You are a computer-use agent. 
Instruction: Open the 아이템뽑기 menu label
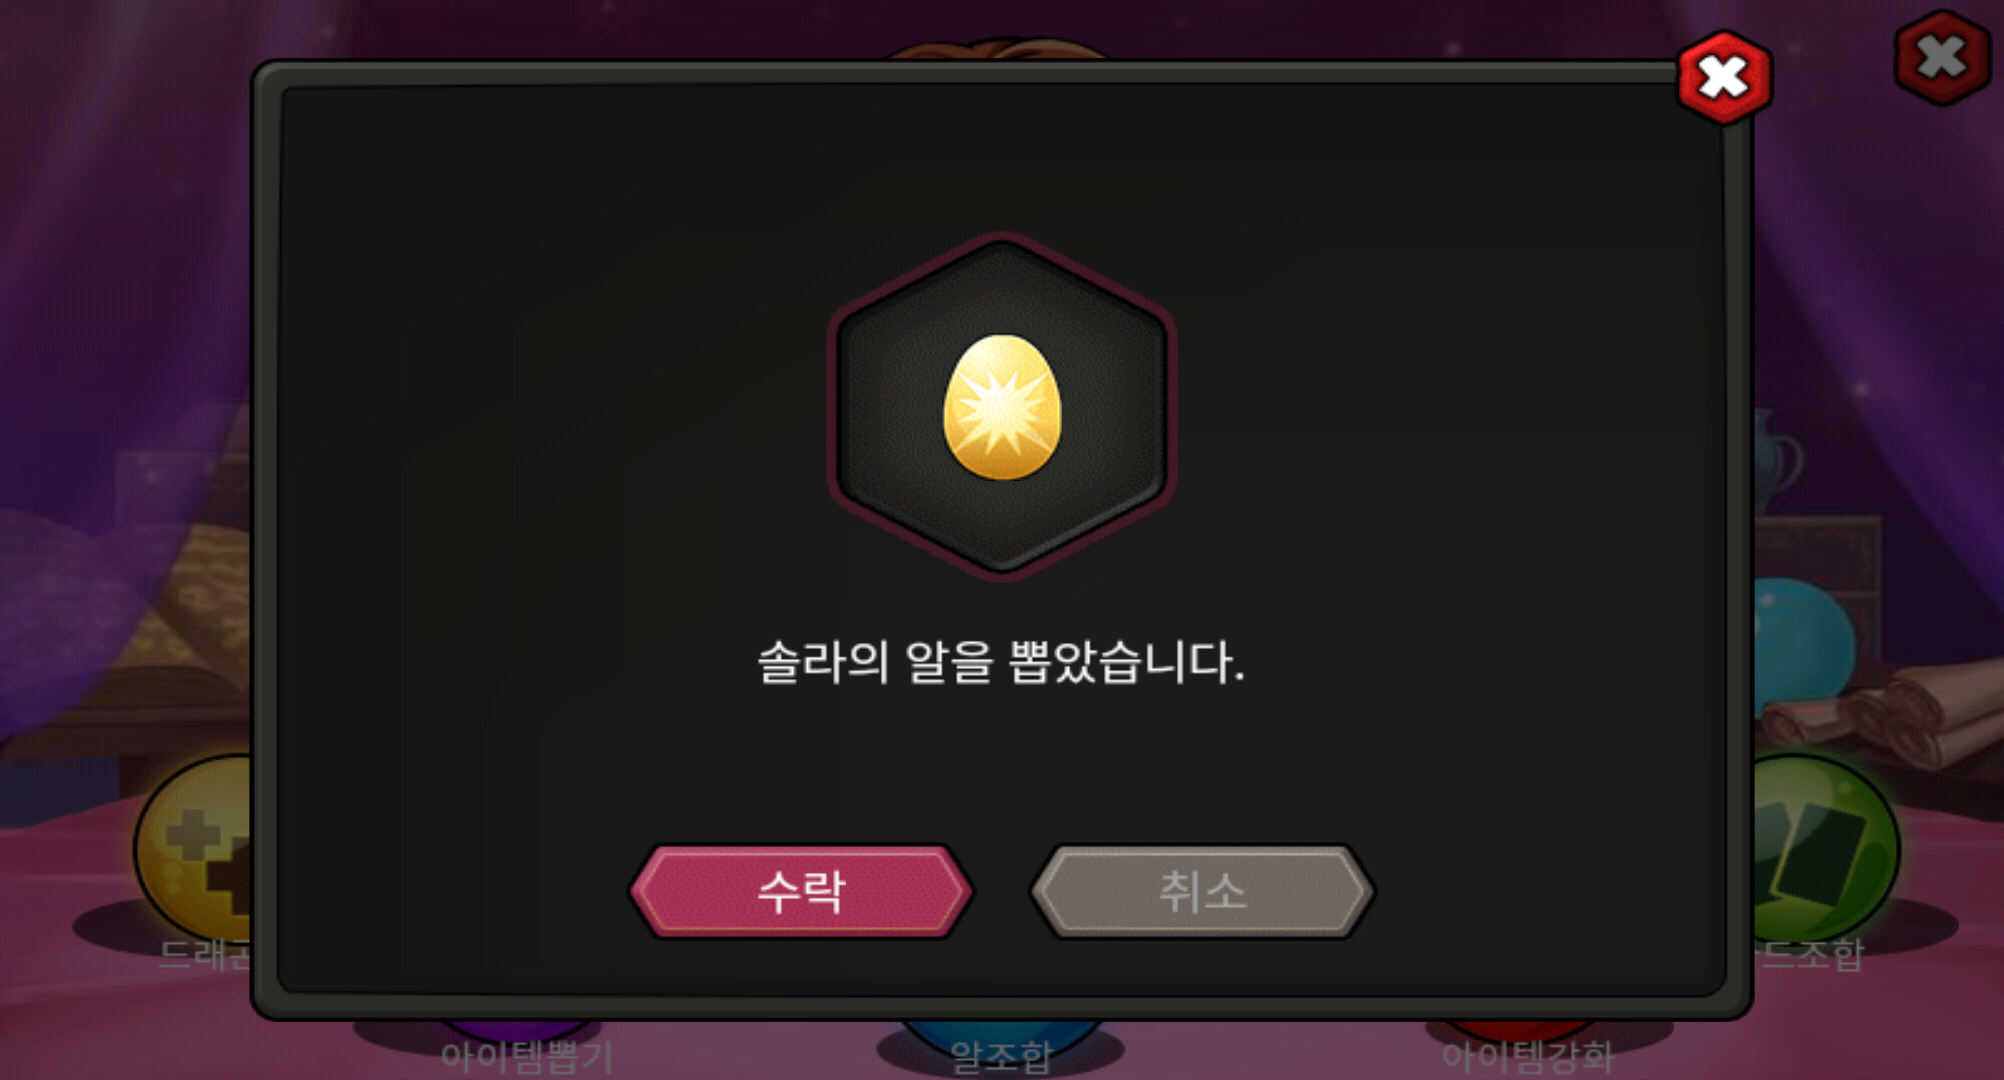click(x=526, y=1056)
